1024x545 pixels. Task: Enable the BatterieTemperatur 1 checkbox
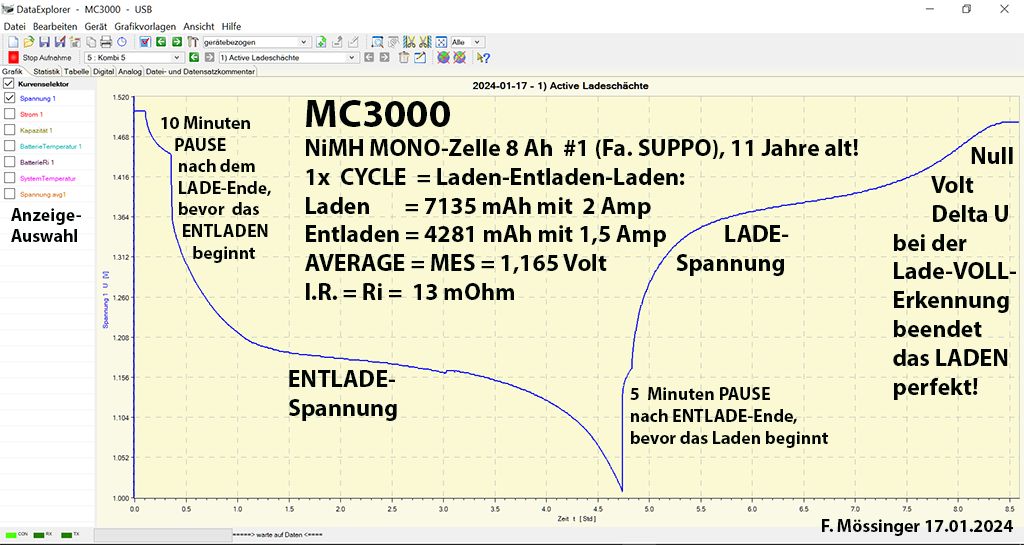tap(10, 146)
